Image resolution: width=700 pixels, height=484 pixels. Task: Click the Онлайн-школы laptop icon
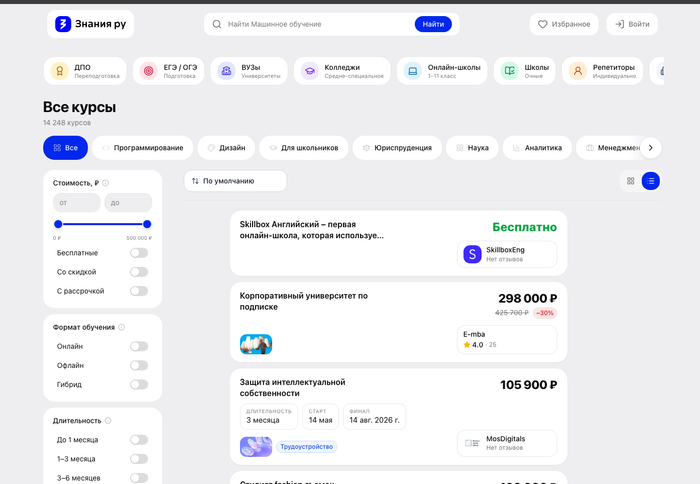pos(412,71)
